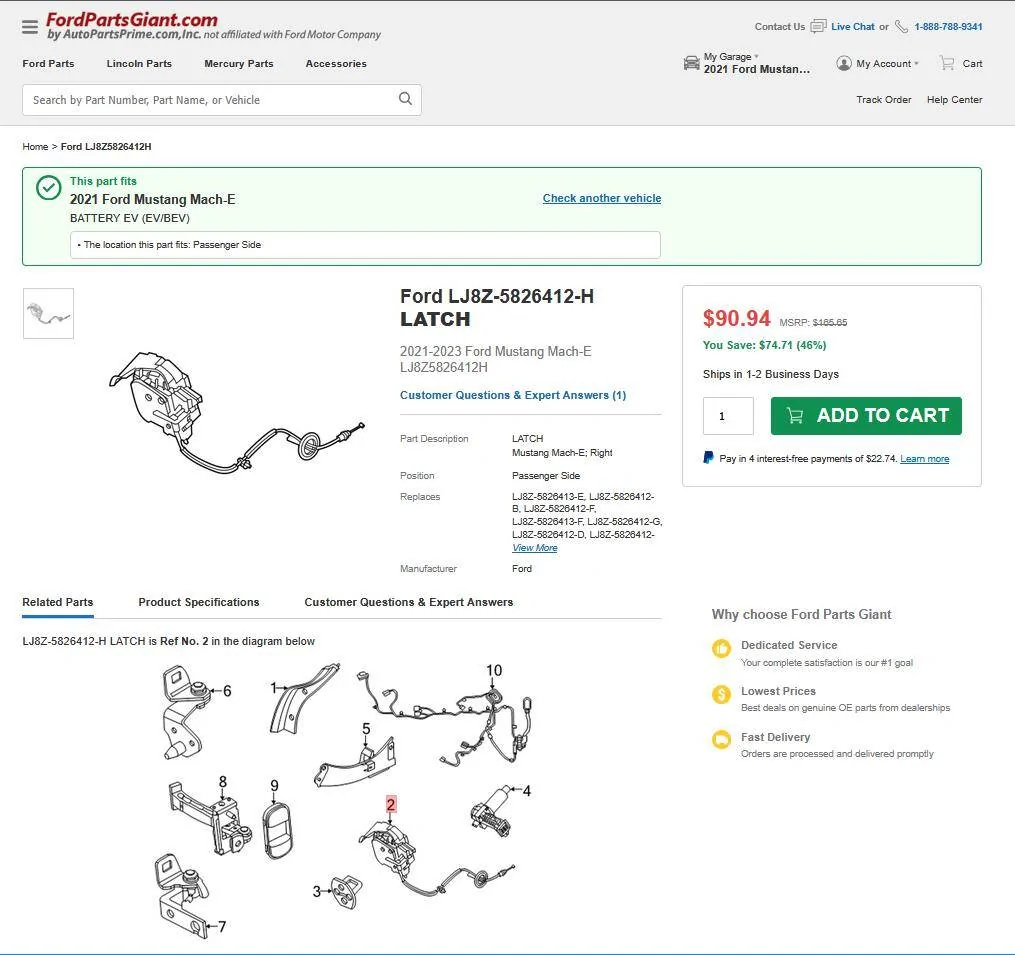1015x955 pixels.
Task: Click the My Garage car icon
Action: (691, 63)
